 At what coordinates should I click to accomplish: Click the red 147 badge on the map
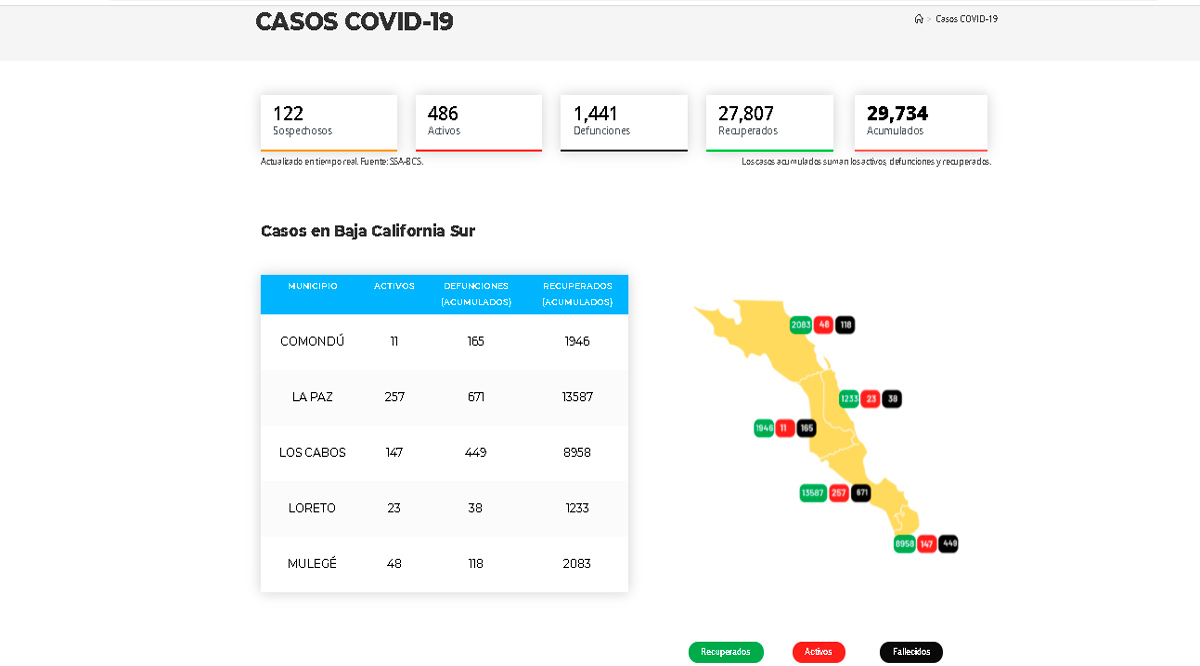(927, 544)
